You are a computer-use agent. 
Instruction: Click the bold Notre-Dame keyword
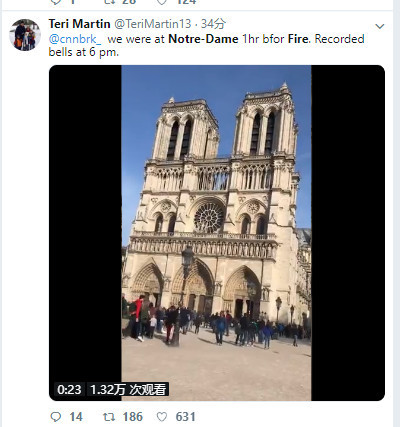click(x=203, y=39)
